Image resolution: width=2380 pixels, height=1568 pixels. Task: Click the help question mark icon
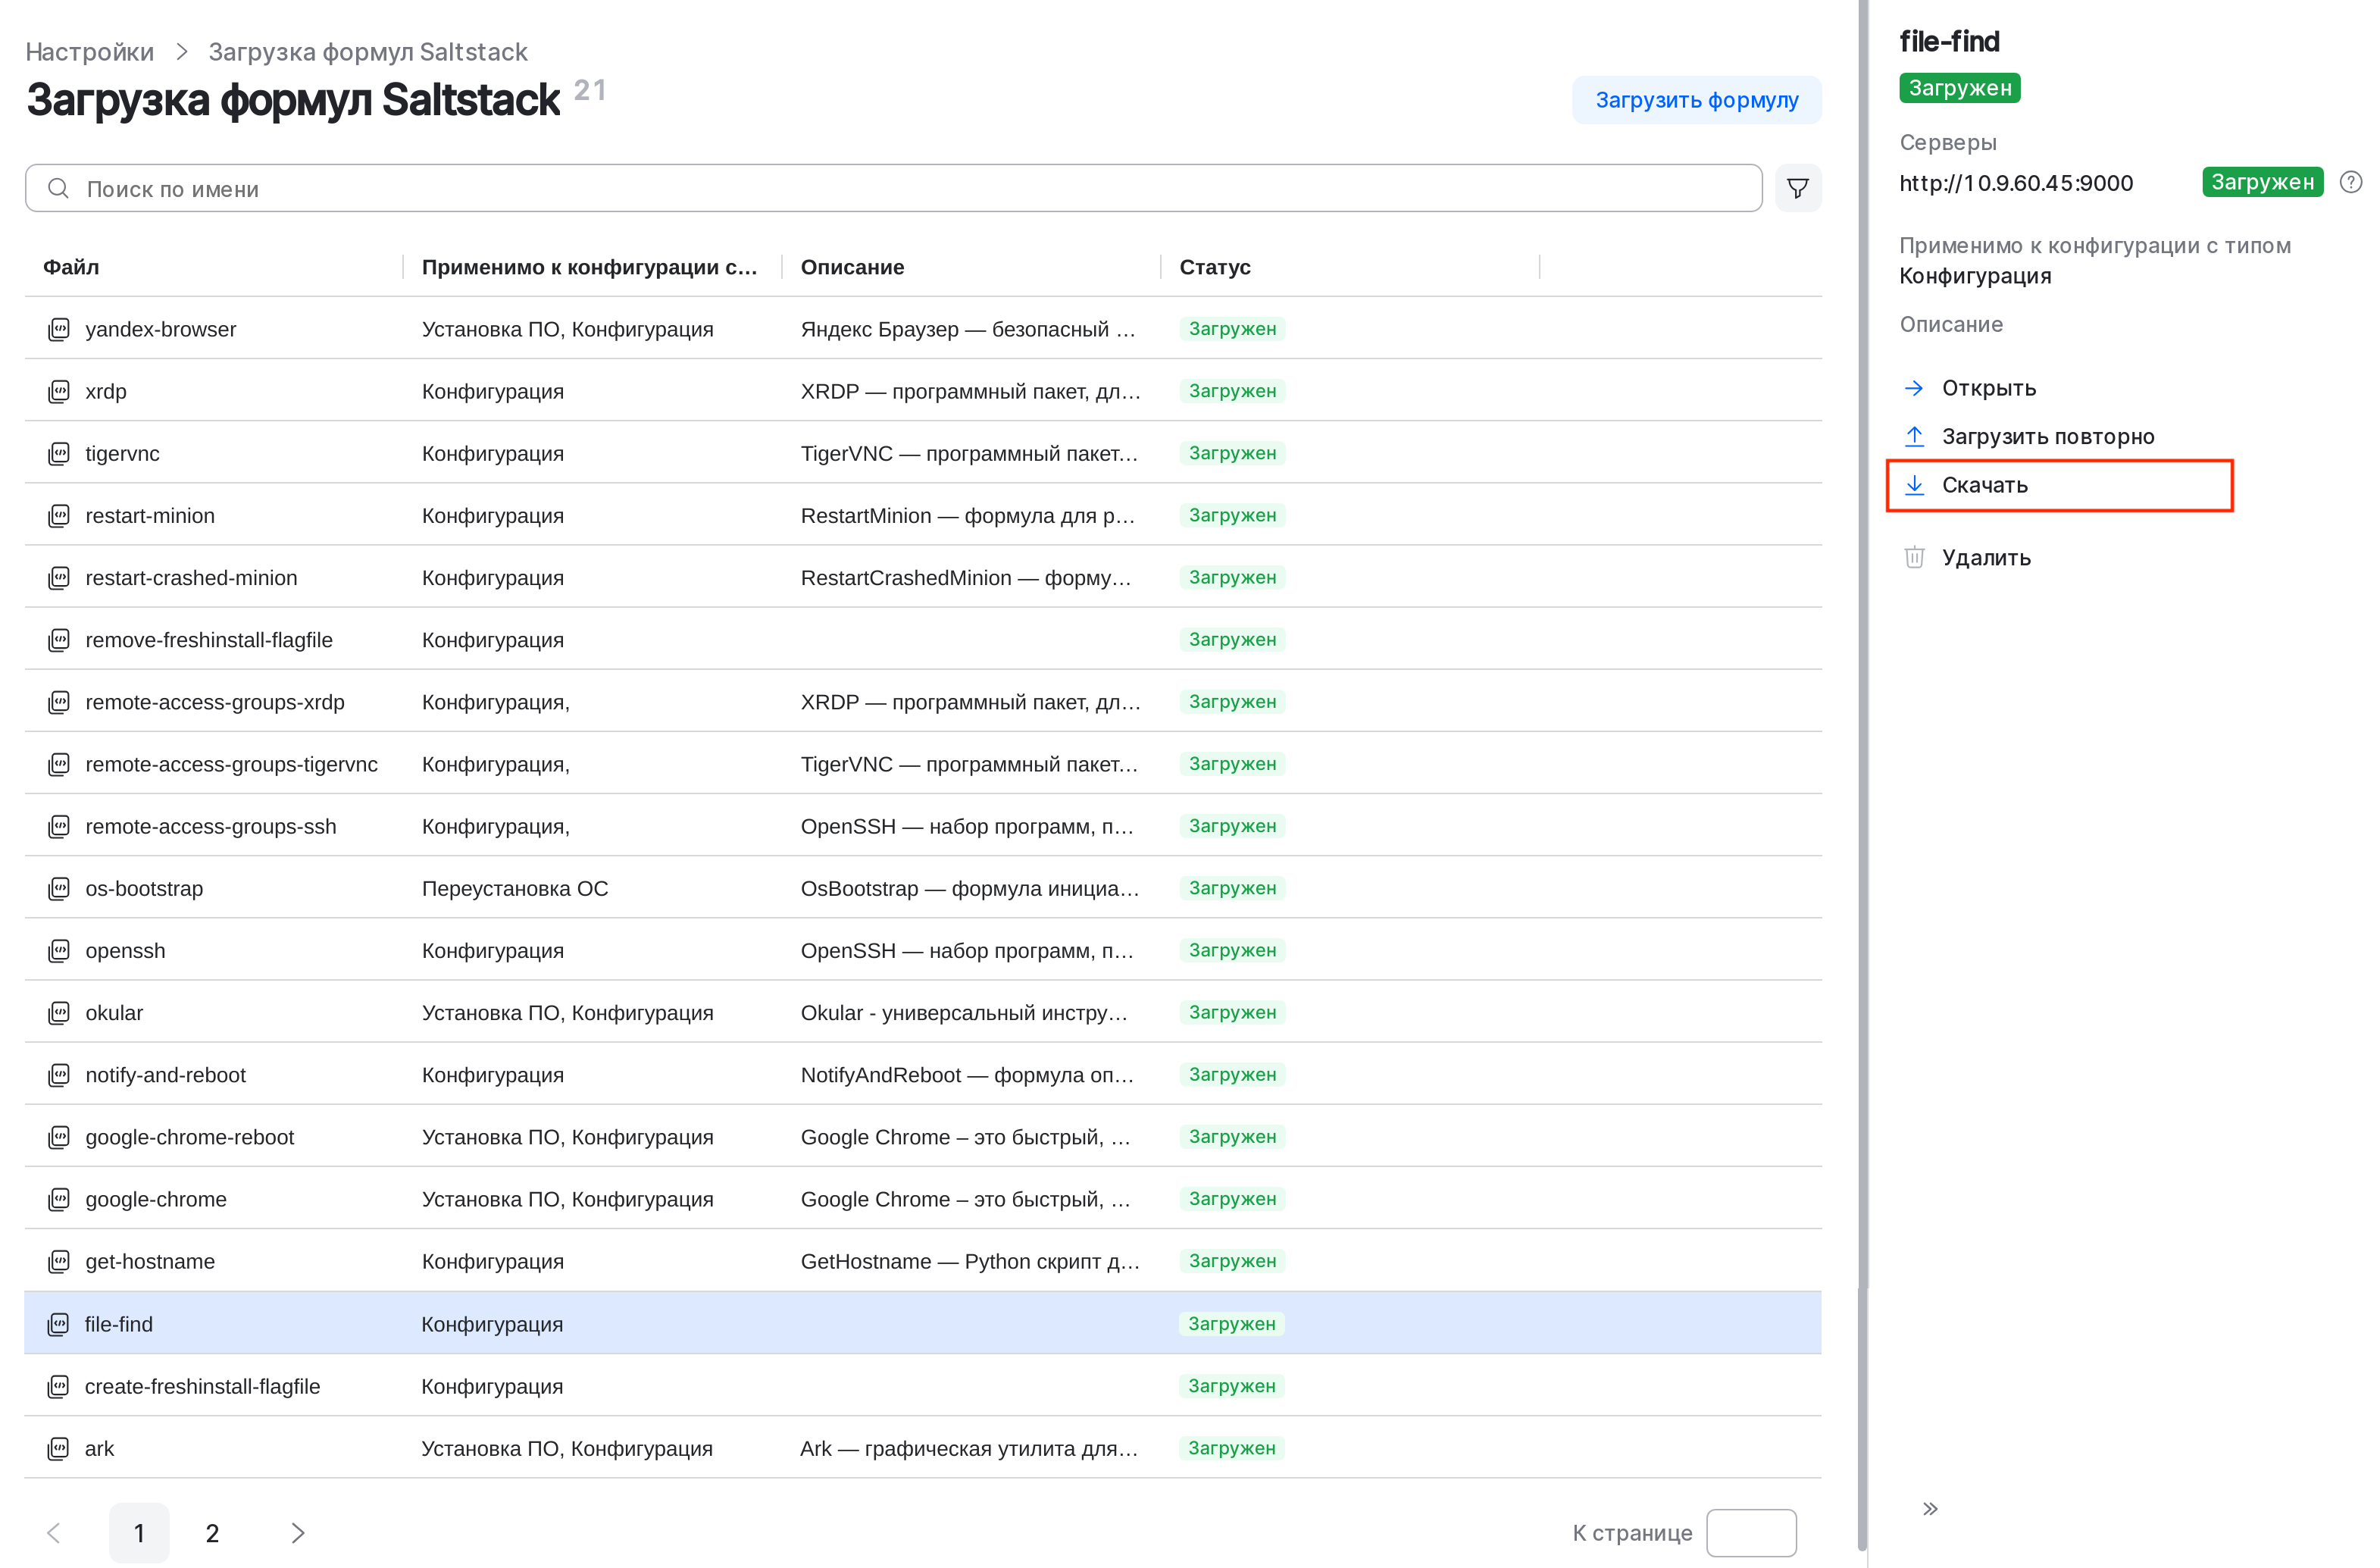tap(2350, 182)
